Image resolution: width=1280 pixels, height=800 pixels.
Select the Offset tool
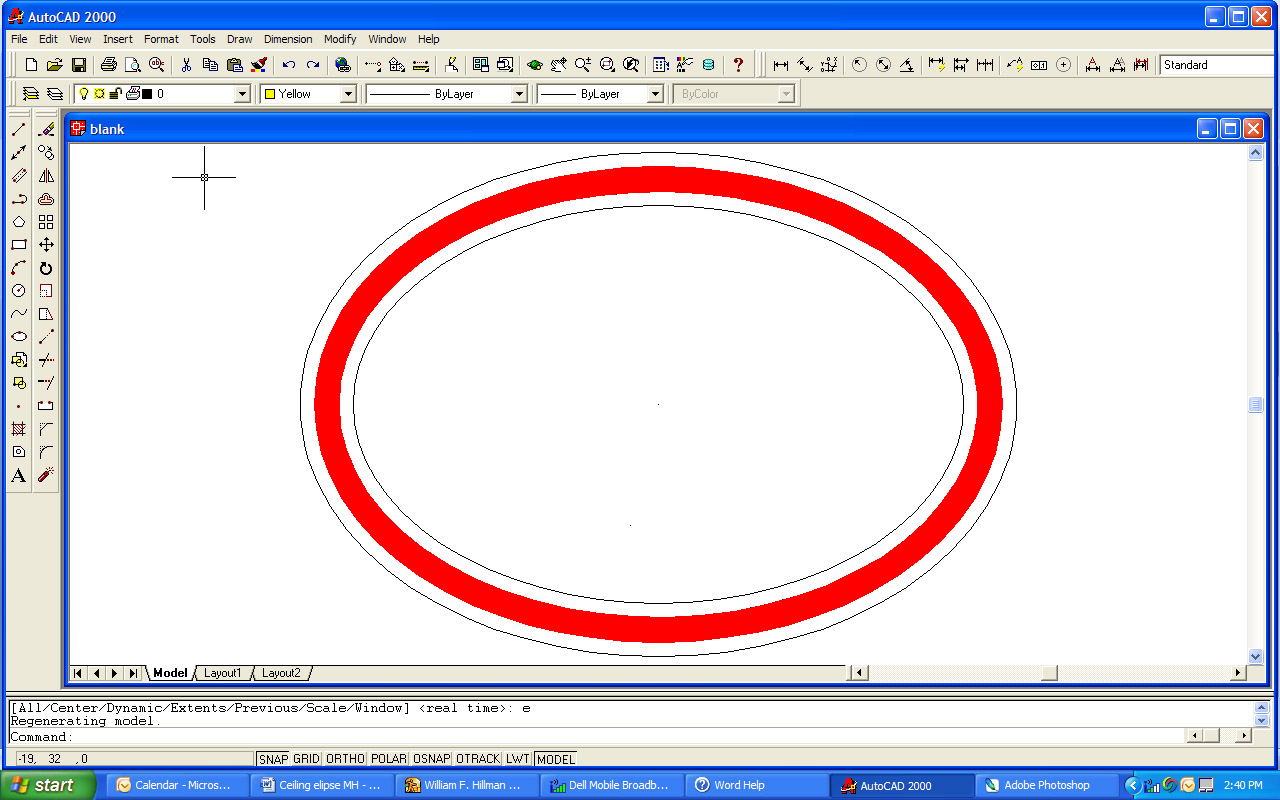point(46,199)
